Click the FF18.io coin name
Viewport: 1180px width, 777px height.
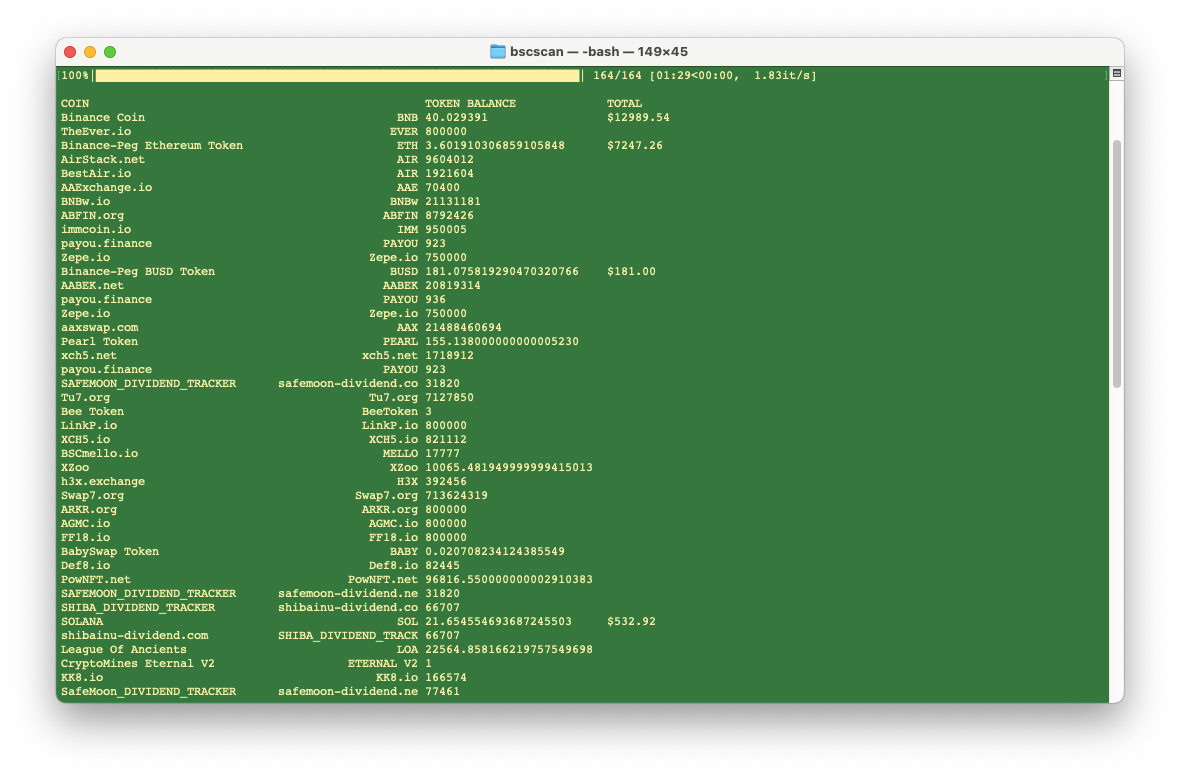tap(85, 538)
